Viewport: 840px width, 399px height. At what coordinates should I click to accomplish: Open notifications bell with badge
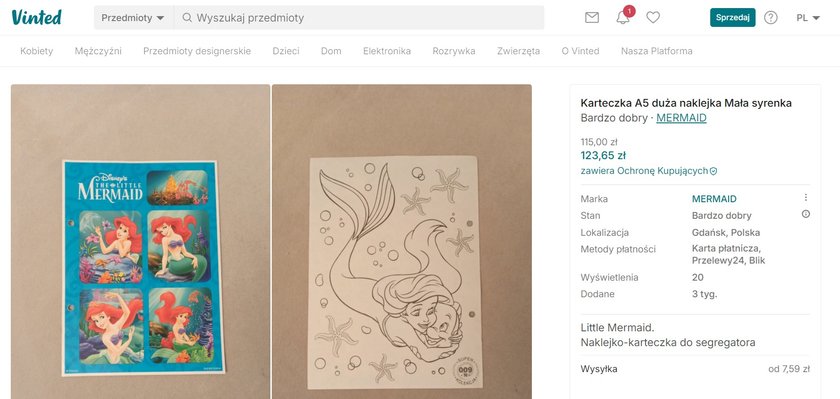624,16
